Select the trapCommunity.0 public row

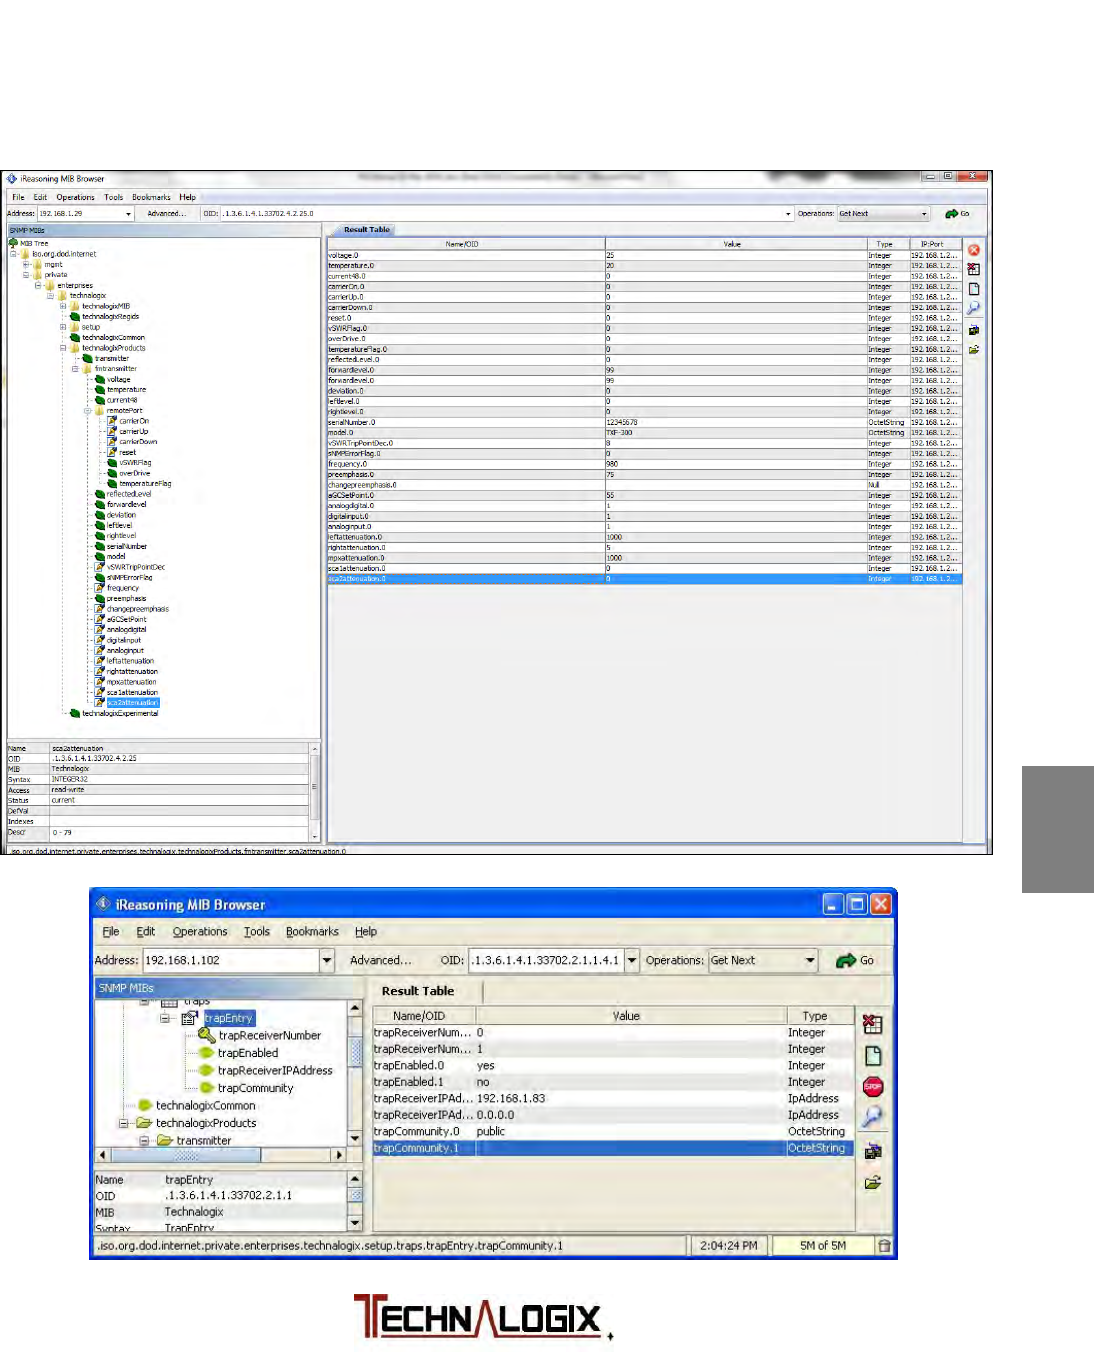coord(613,1132)
